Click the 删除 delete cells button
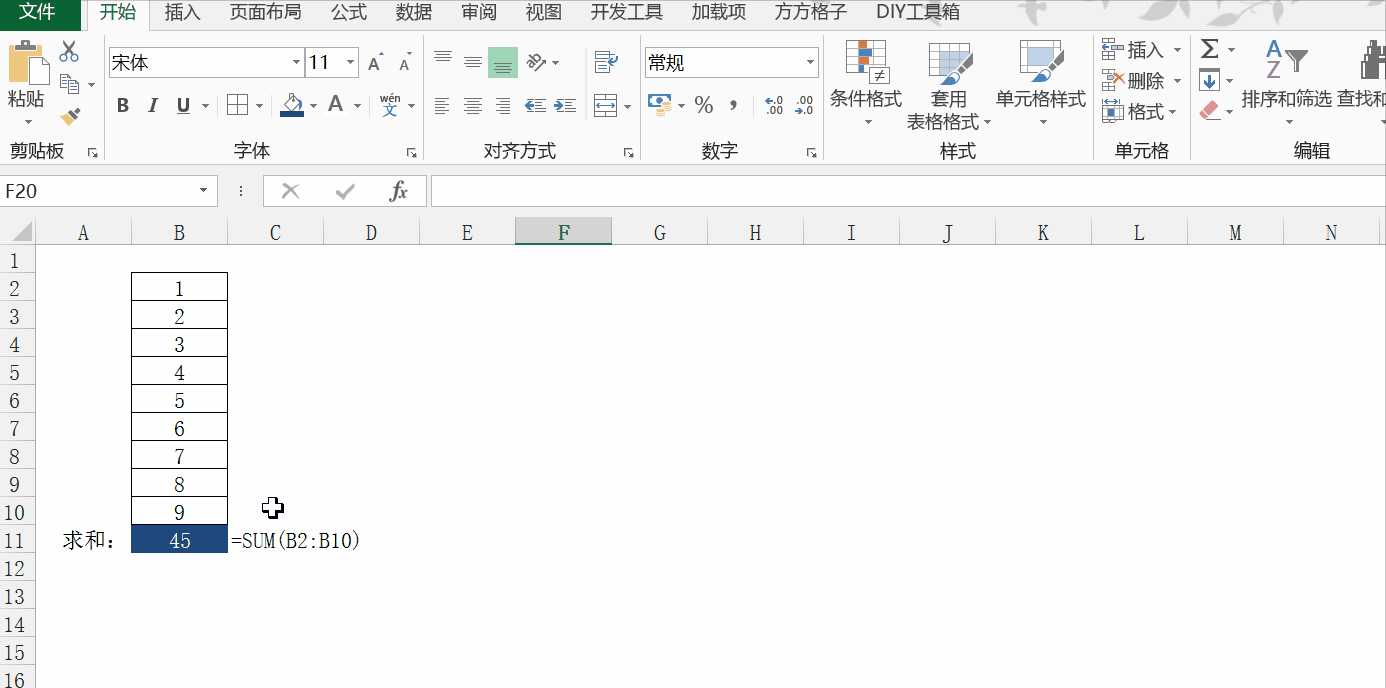Image resolution: width=1386 pixels, height=688 pixels. point(1141,81)
